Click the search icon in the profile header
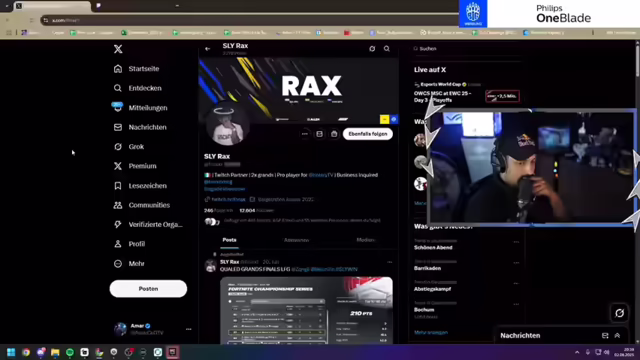Viewport: 640px width, 360px height. click(x=387, y=49)
